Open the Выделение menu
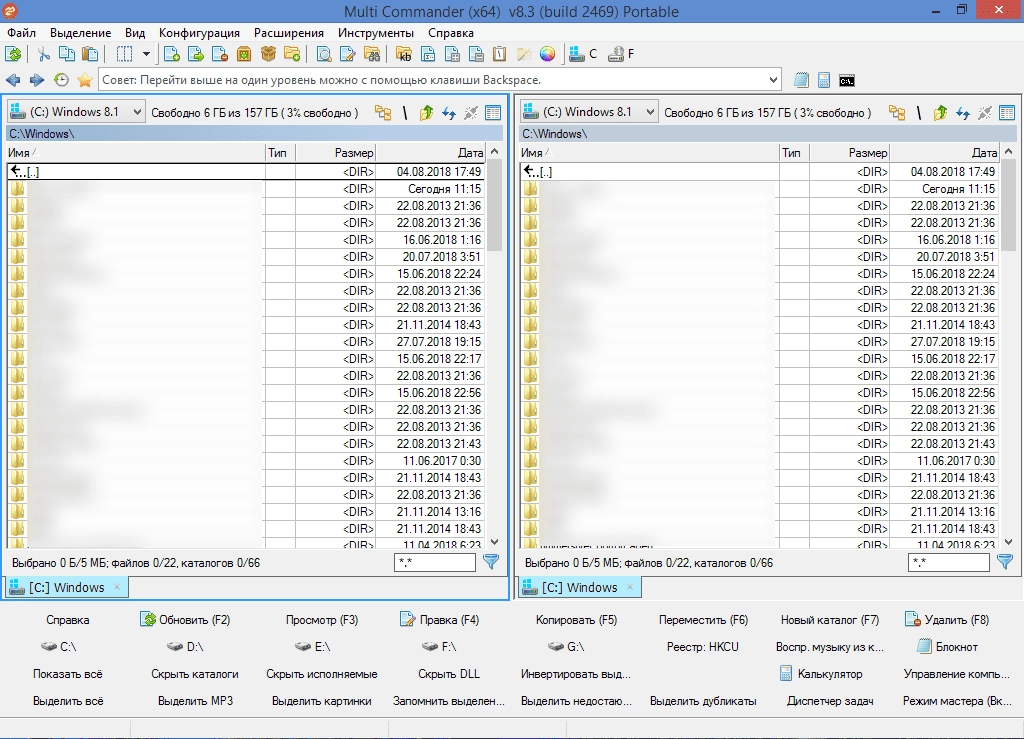The width and height of the screenshot is (1024, 739). pos(80,33)
